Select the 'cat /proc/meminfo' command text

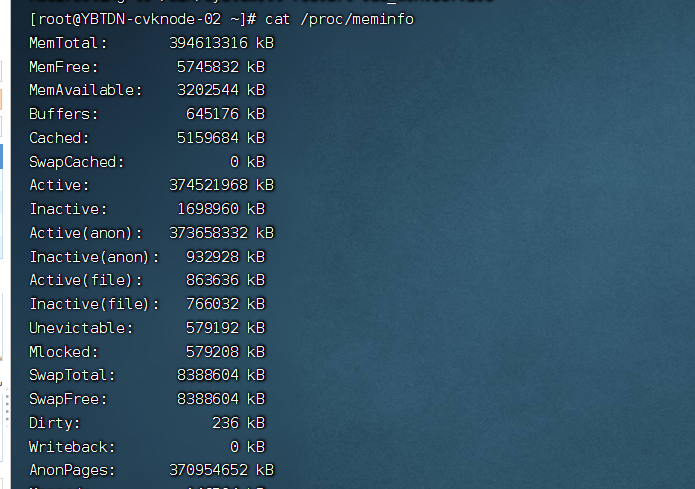339,20
